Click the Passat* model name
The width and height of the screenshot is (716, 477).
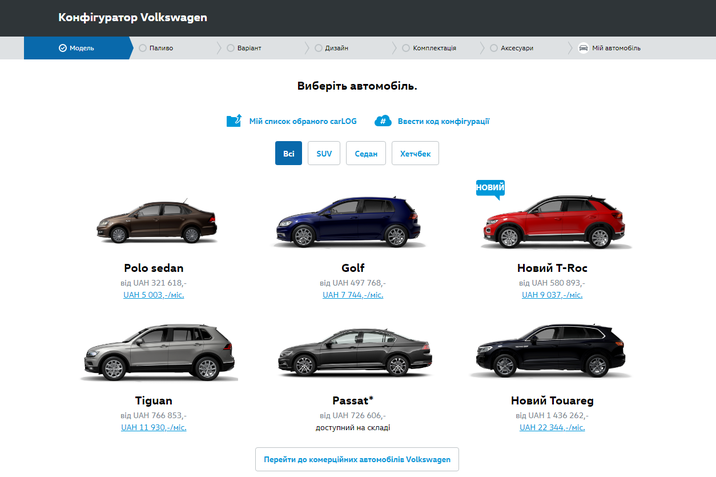coord(353,400)
